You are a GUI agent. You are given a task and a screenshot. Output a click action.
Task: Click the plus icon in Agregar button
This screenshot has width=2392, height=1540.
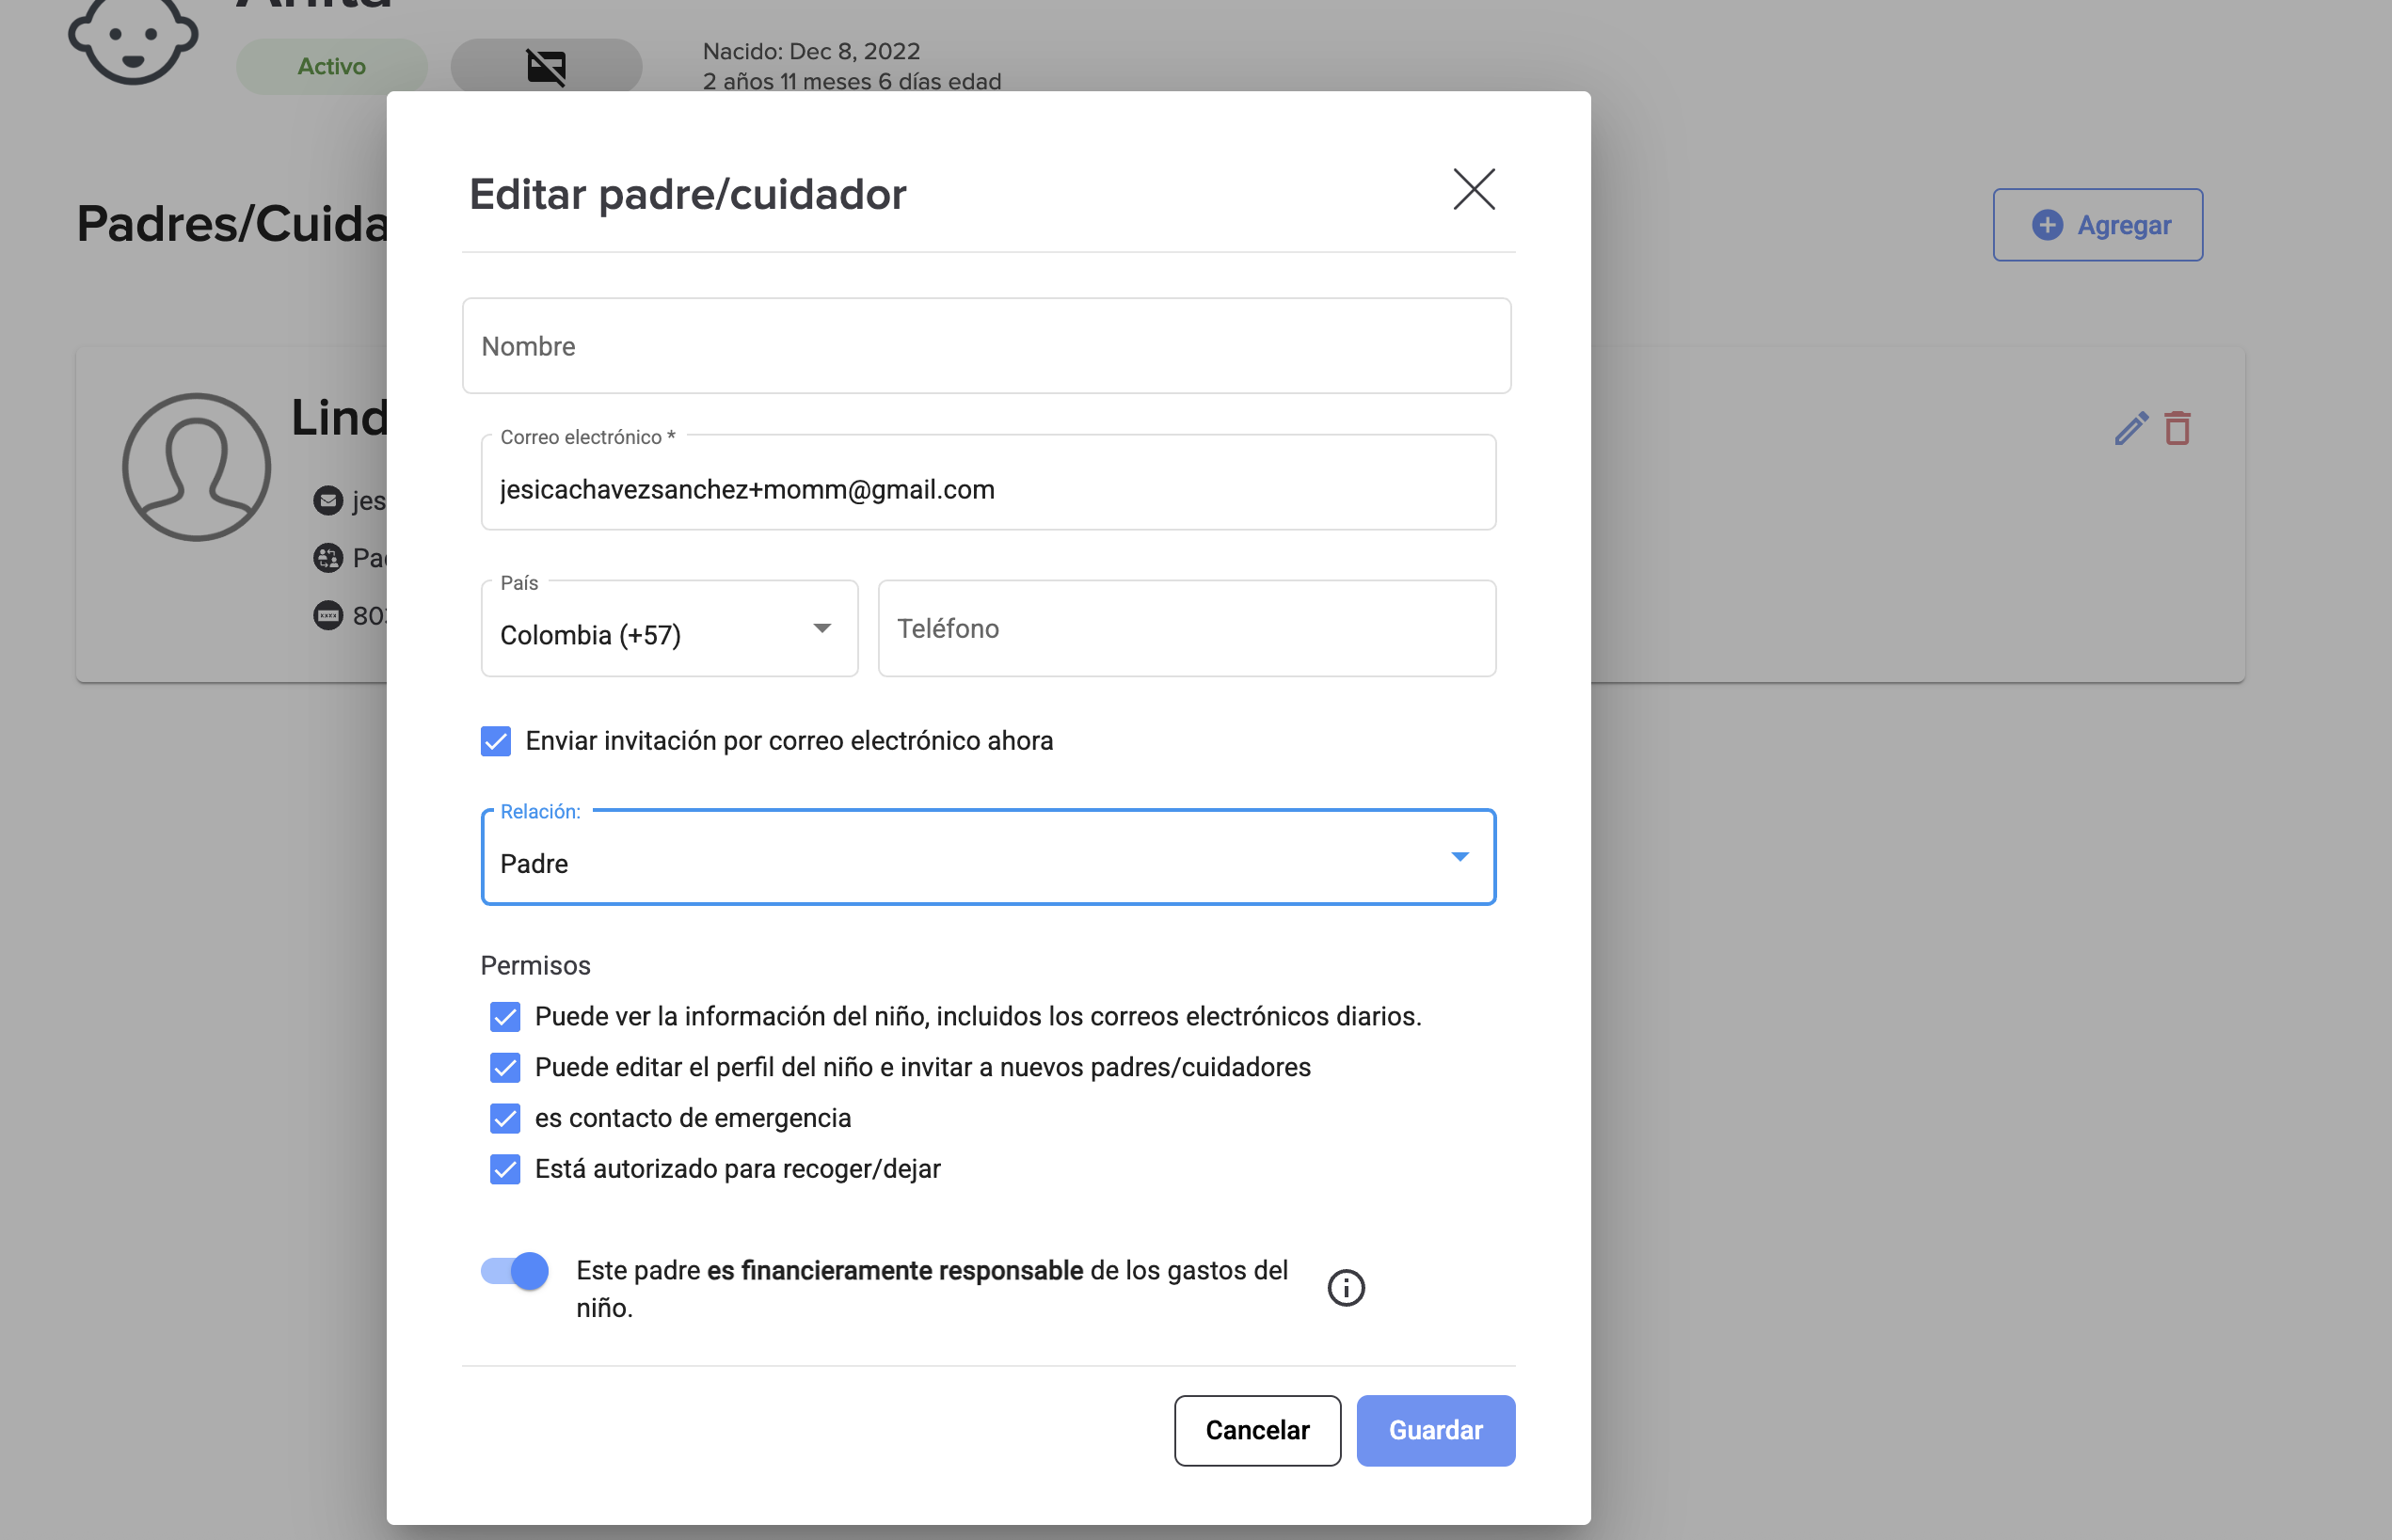click(2047, 225)
